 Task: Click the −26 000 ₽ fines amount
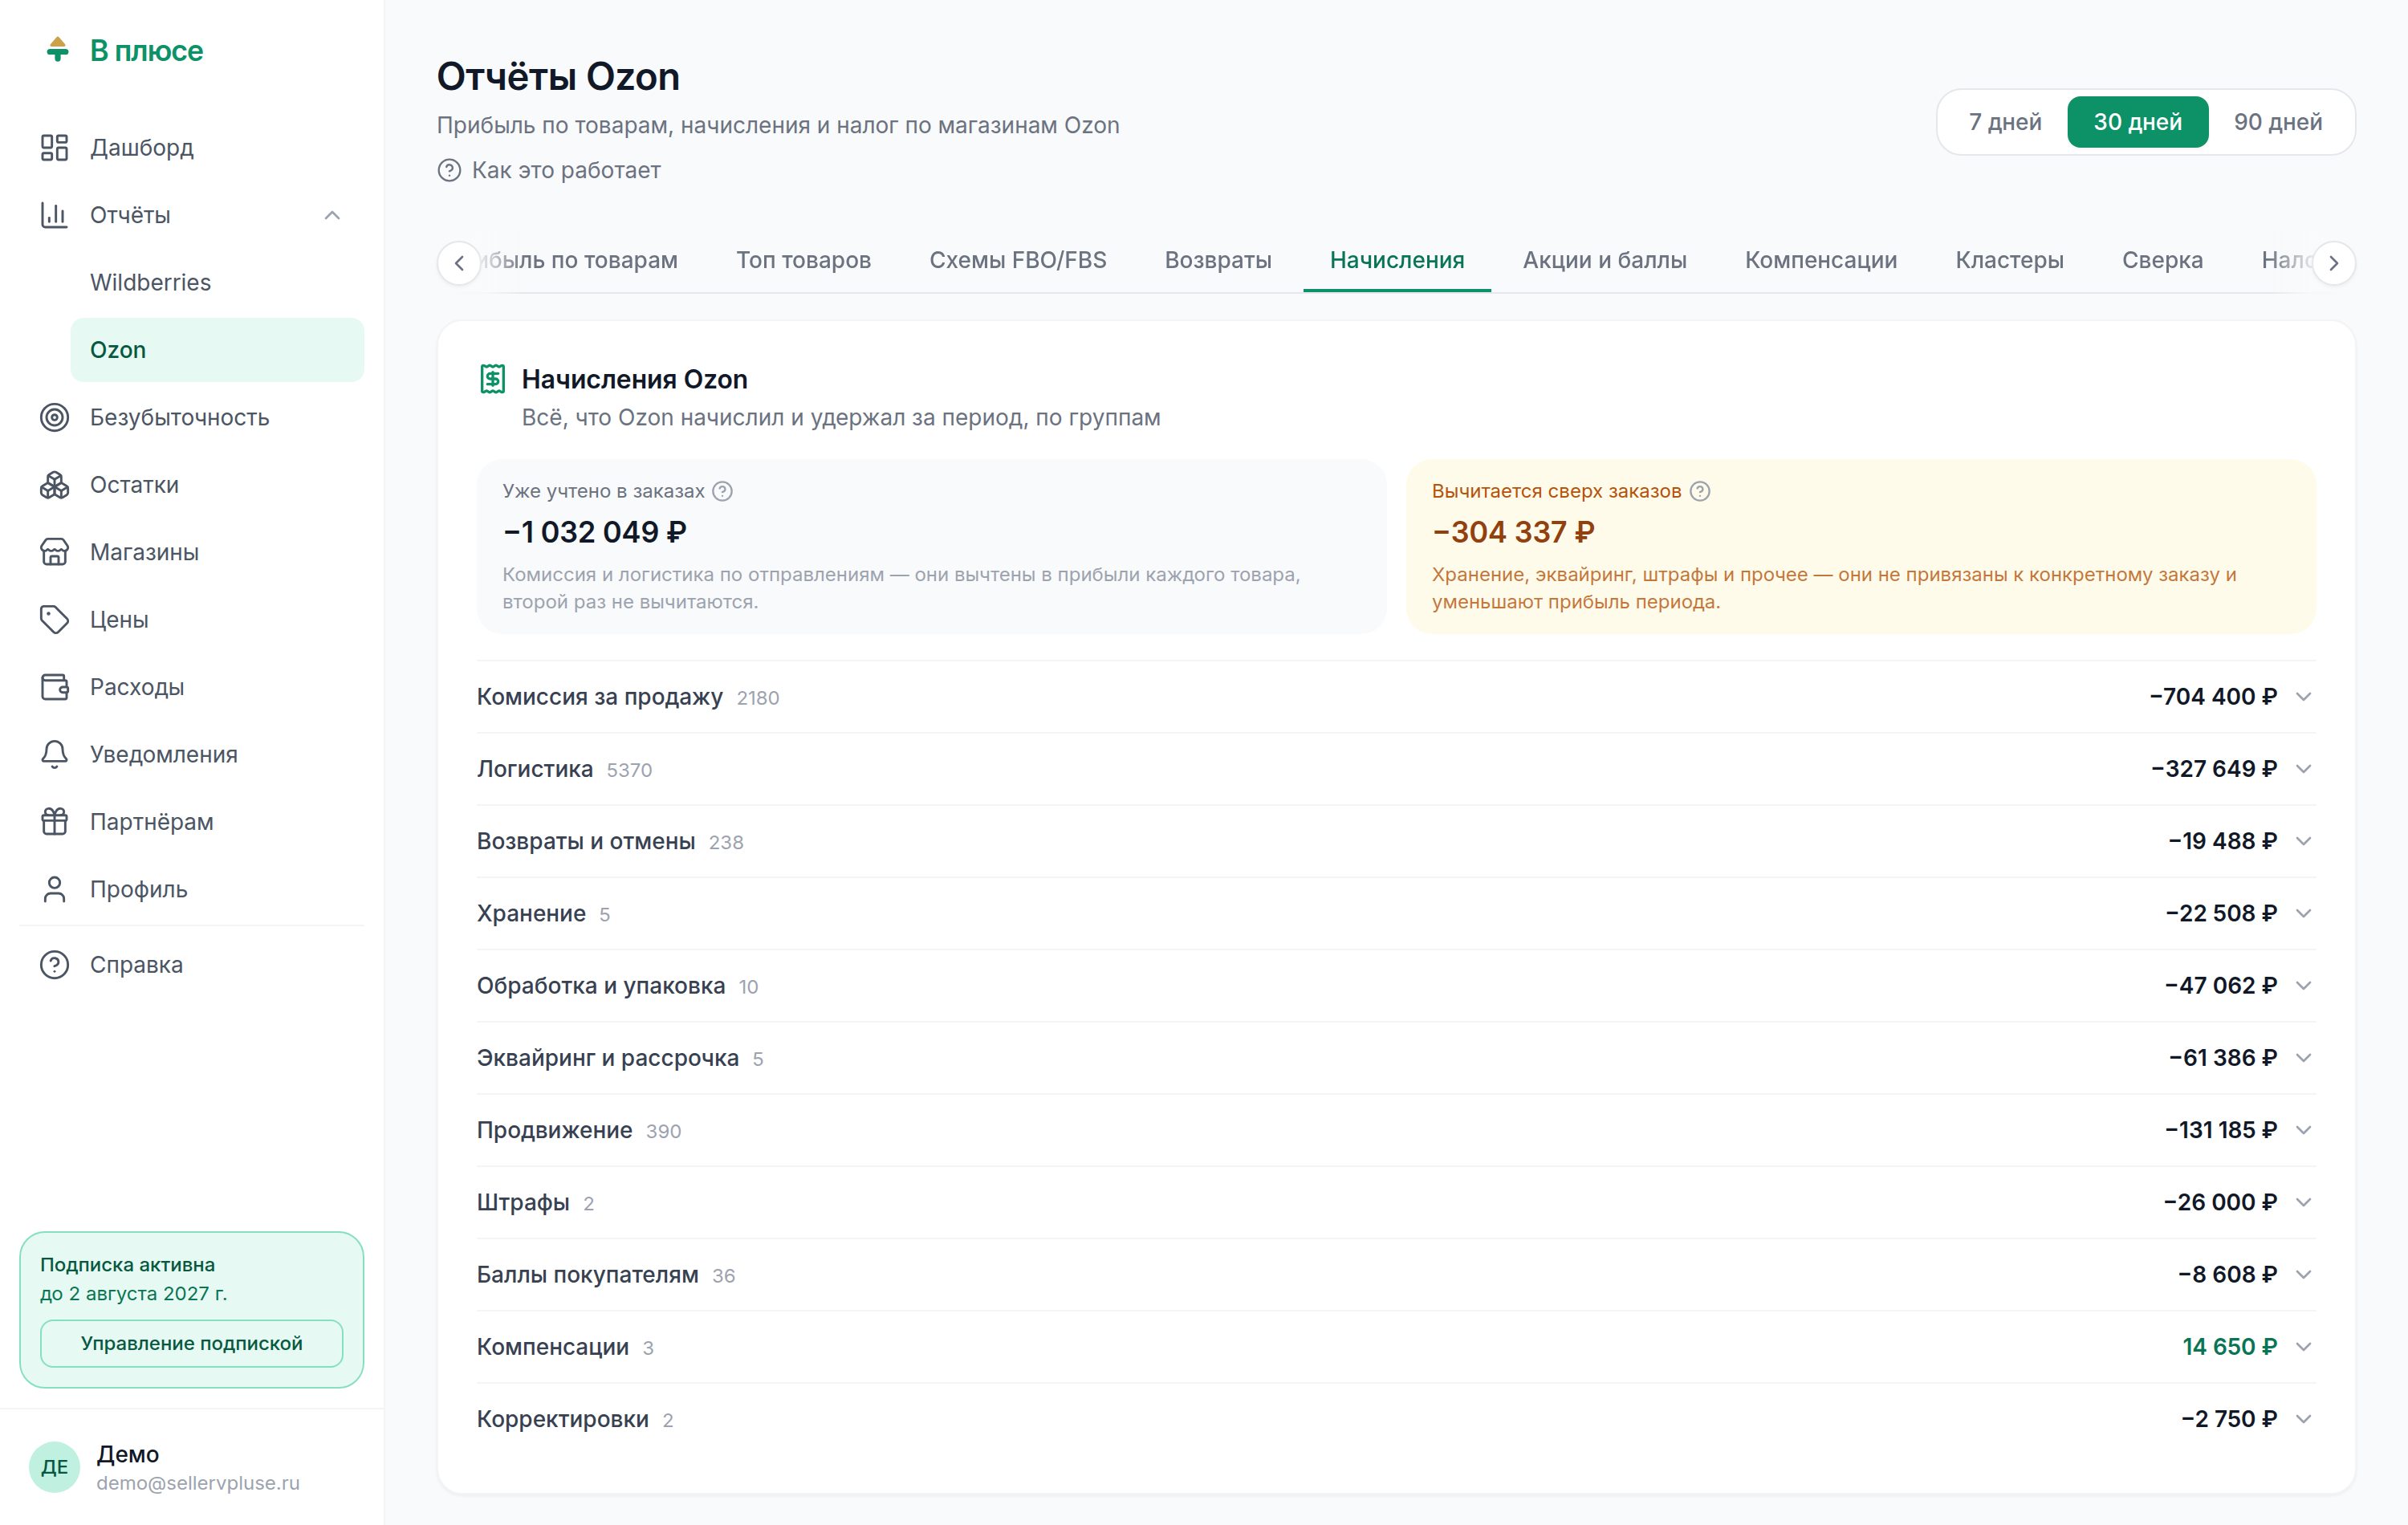(2220, 1202)
